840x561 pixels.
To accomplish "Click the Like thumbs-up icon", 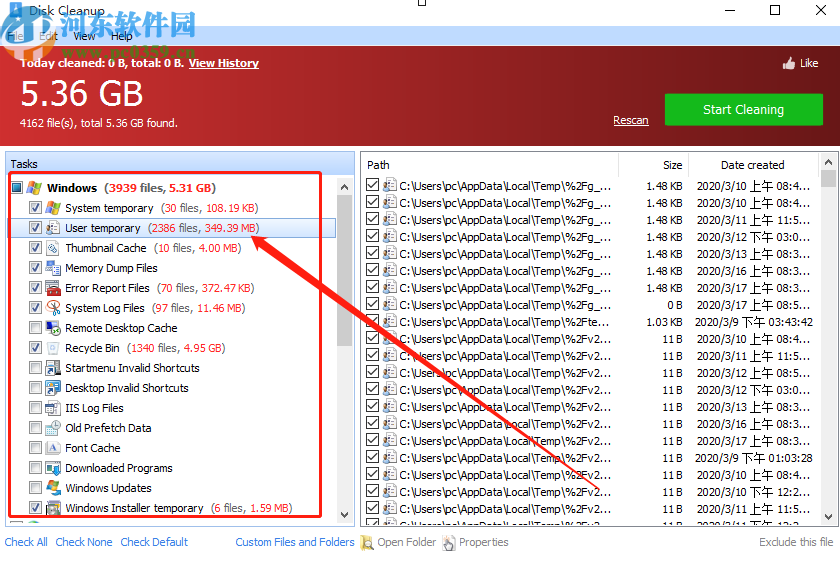I will (789, 64).
